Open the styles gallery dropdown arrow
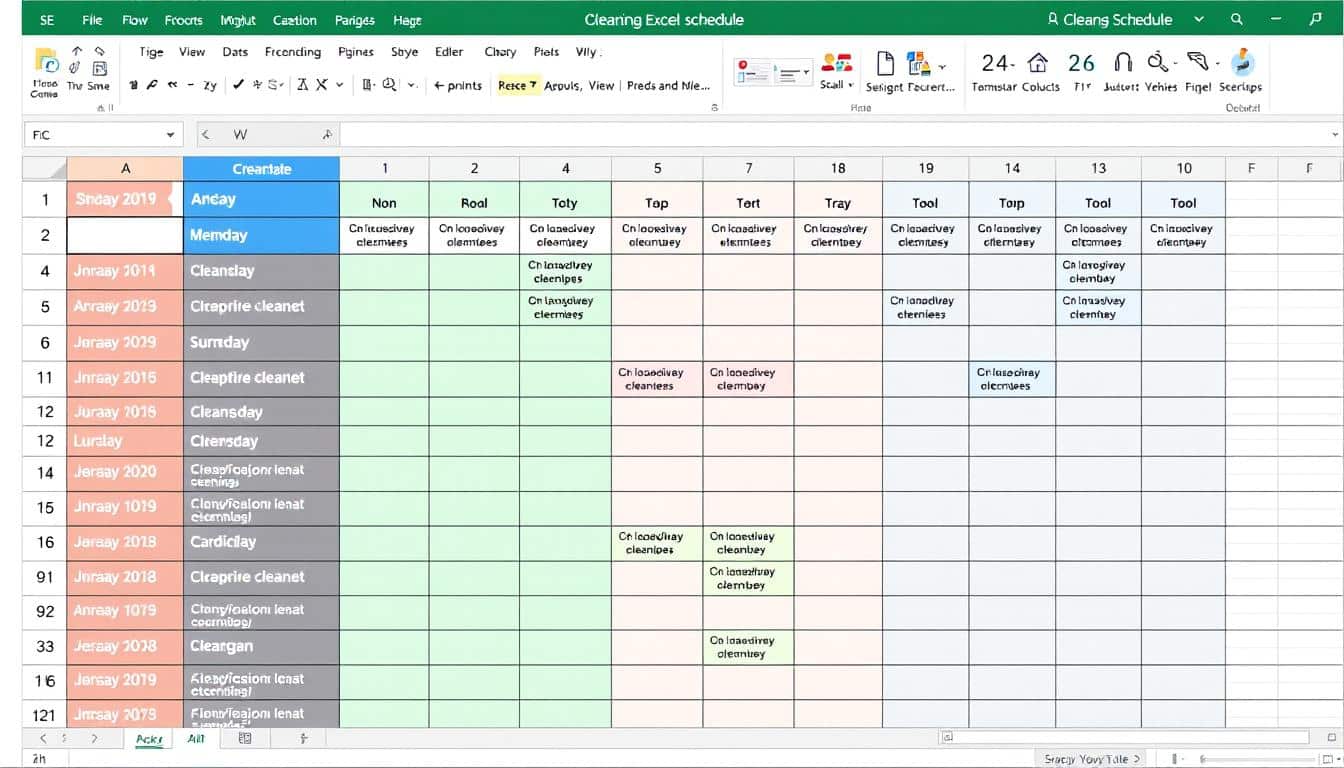This screenshot has height=768, width=1344. click(806, 72)
